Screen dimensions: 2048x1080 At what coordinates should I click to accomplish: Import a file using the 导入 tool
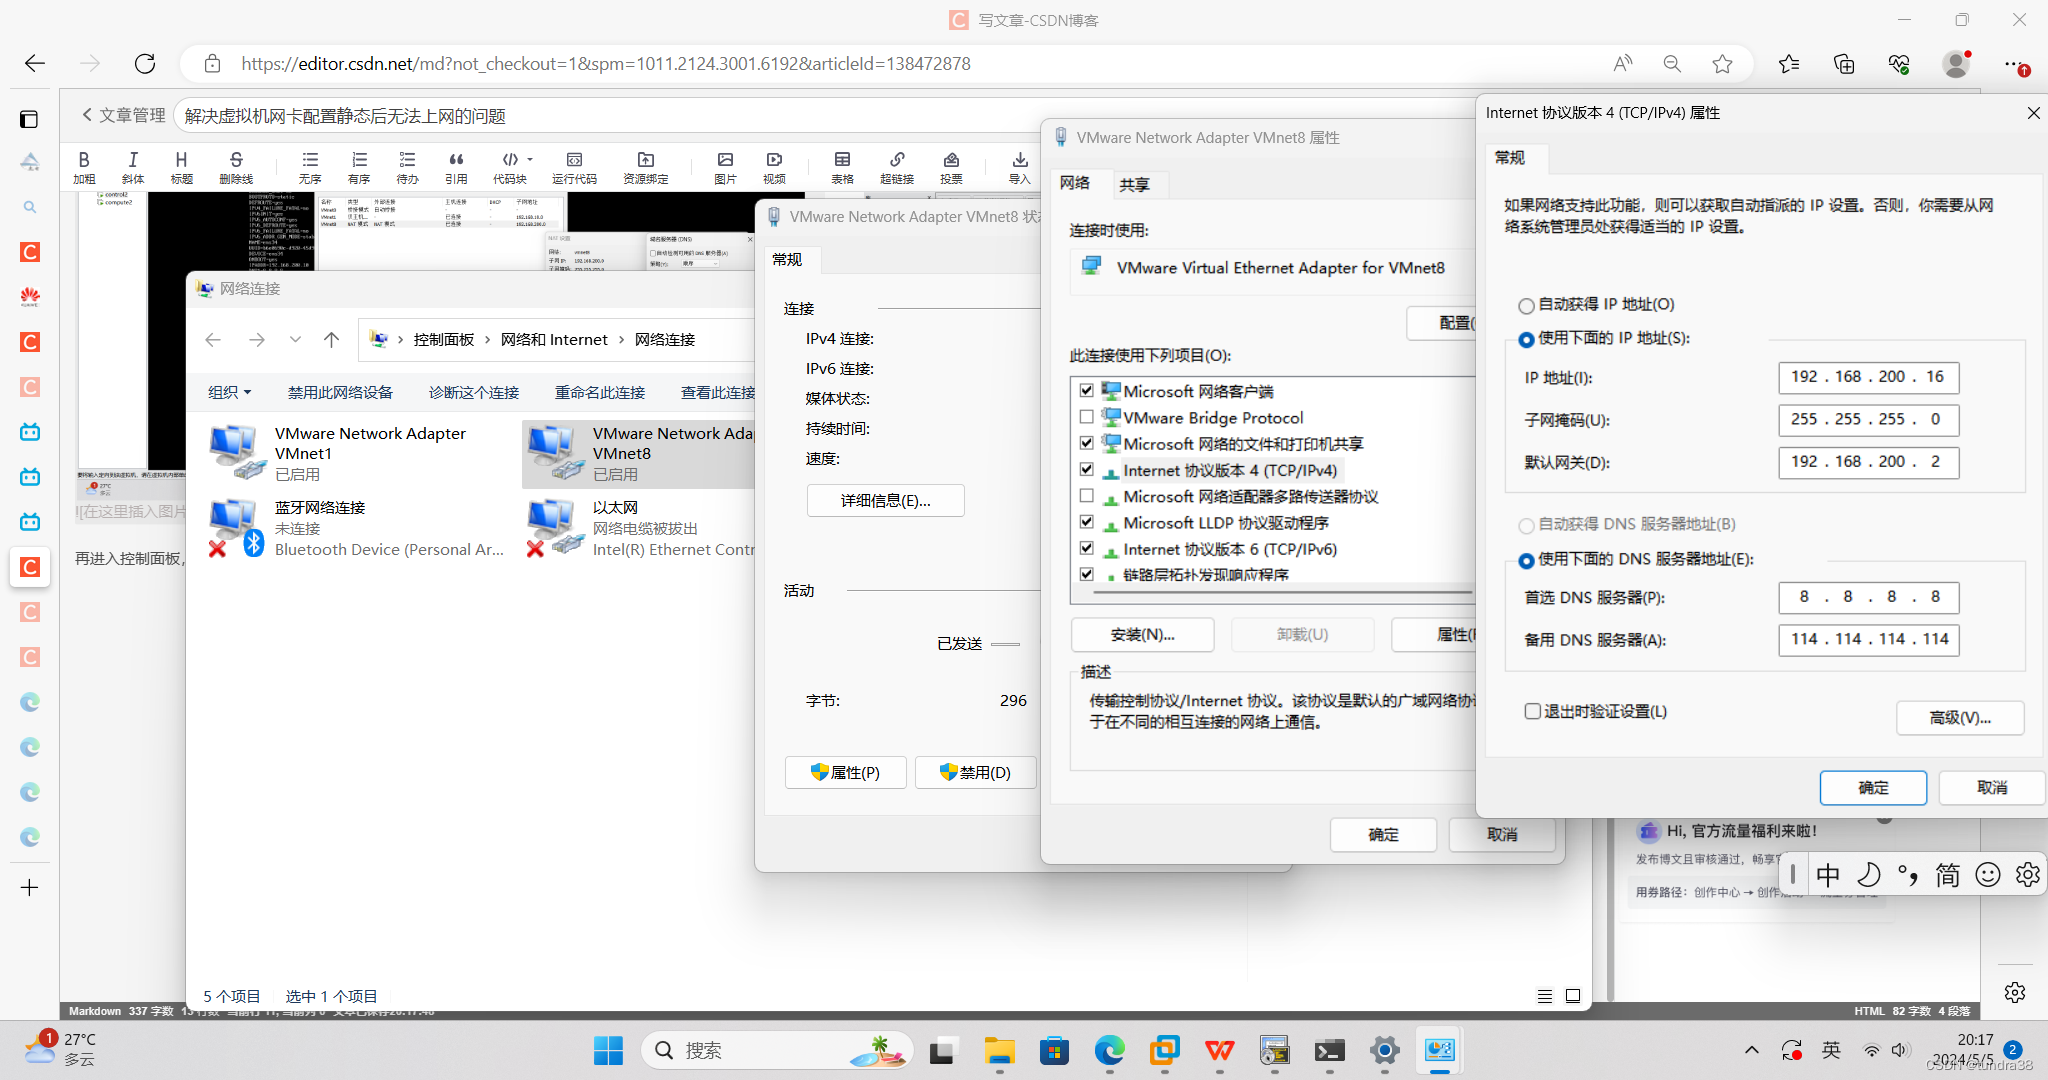coord(1019,166)
